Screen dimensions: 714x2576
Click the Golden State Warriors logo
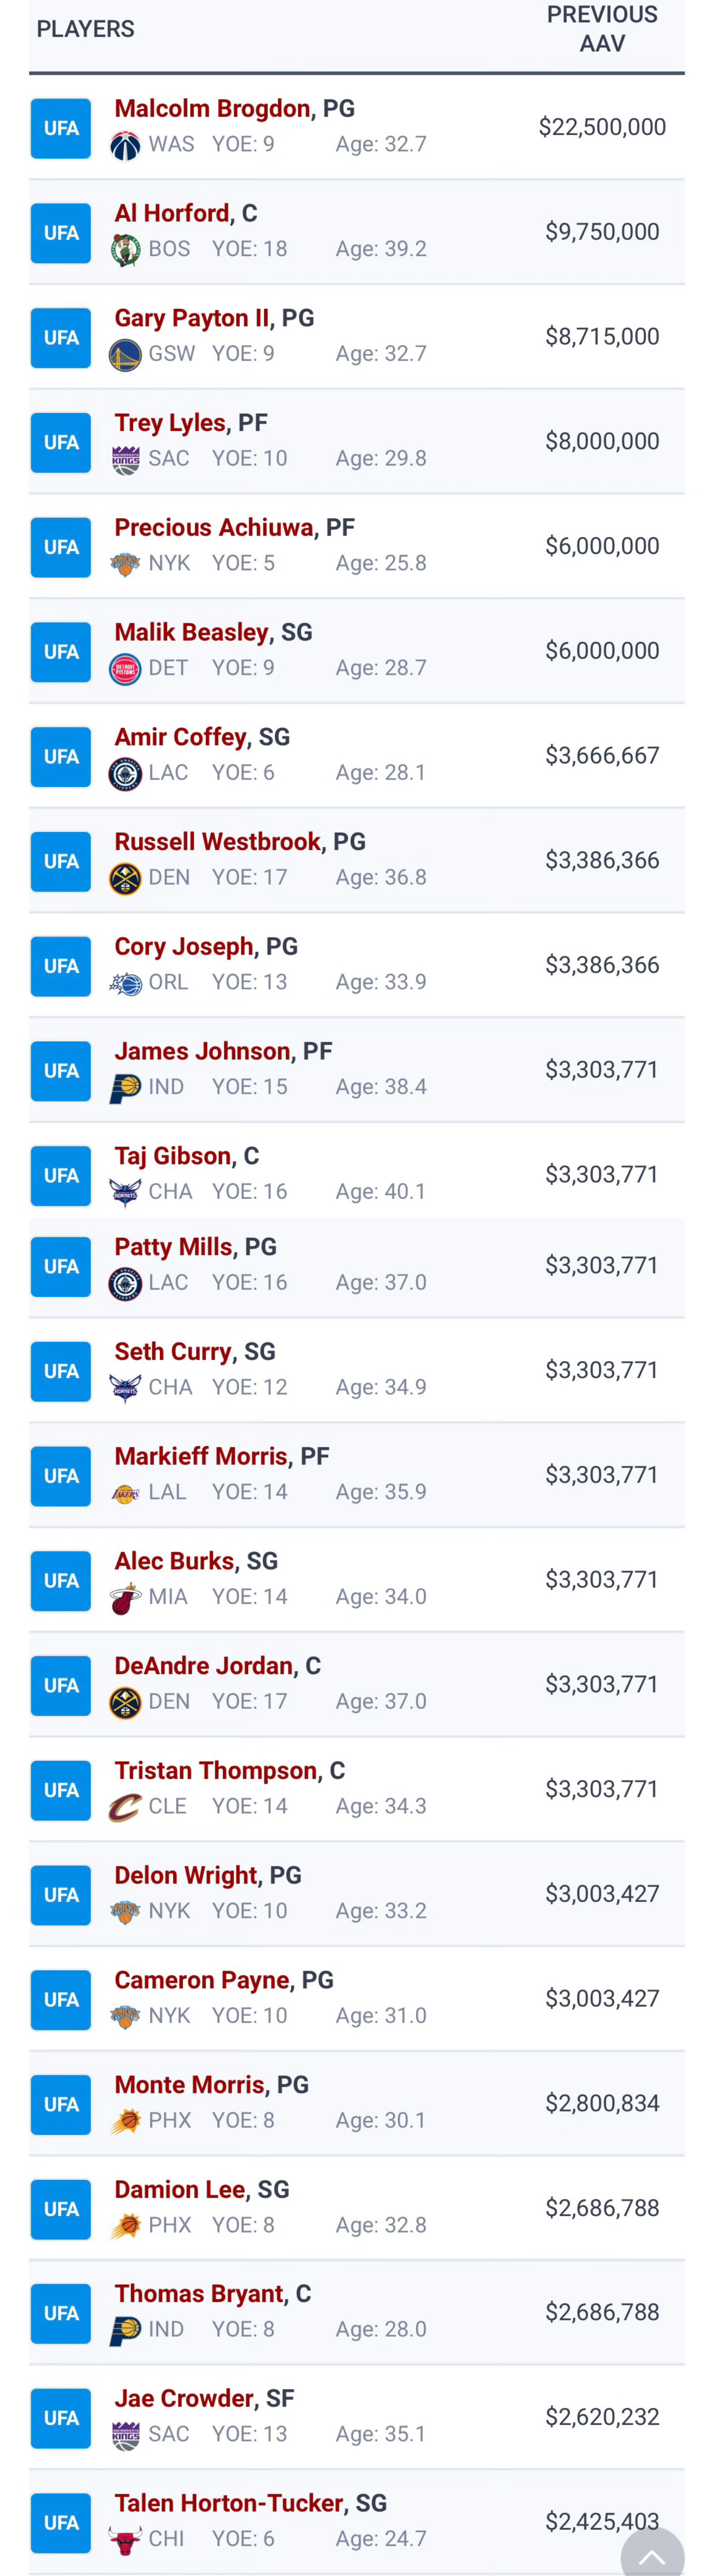(x=125, y=354)
